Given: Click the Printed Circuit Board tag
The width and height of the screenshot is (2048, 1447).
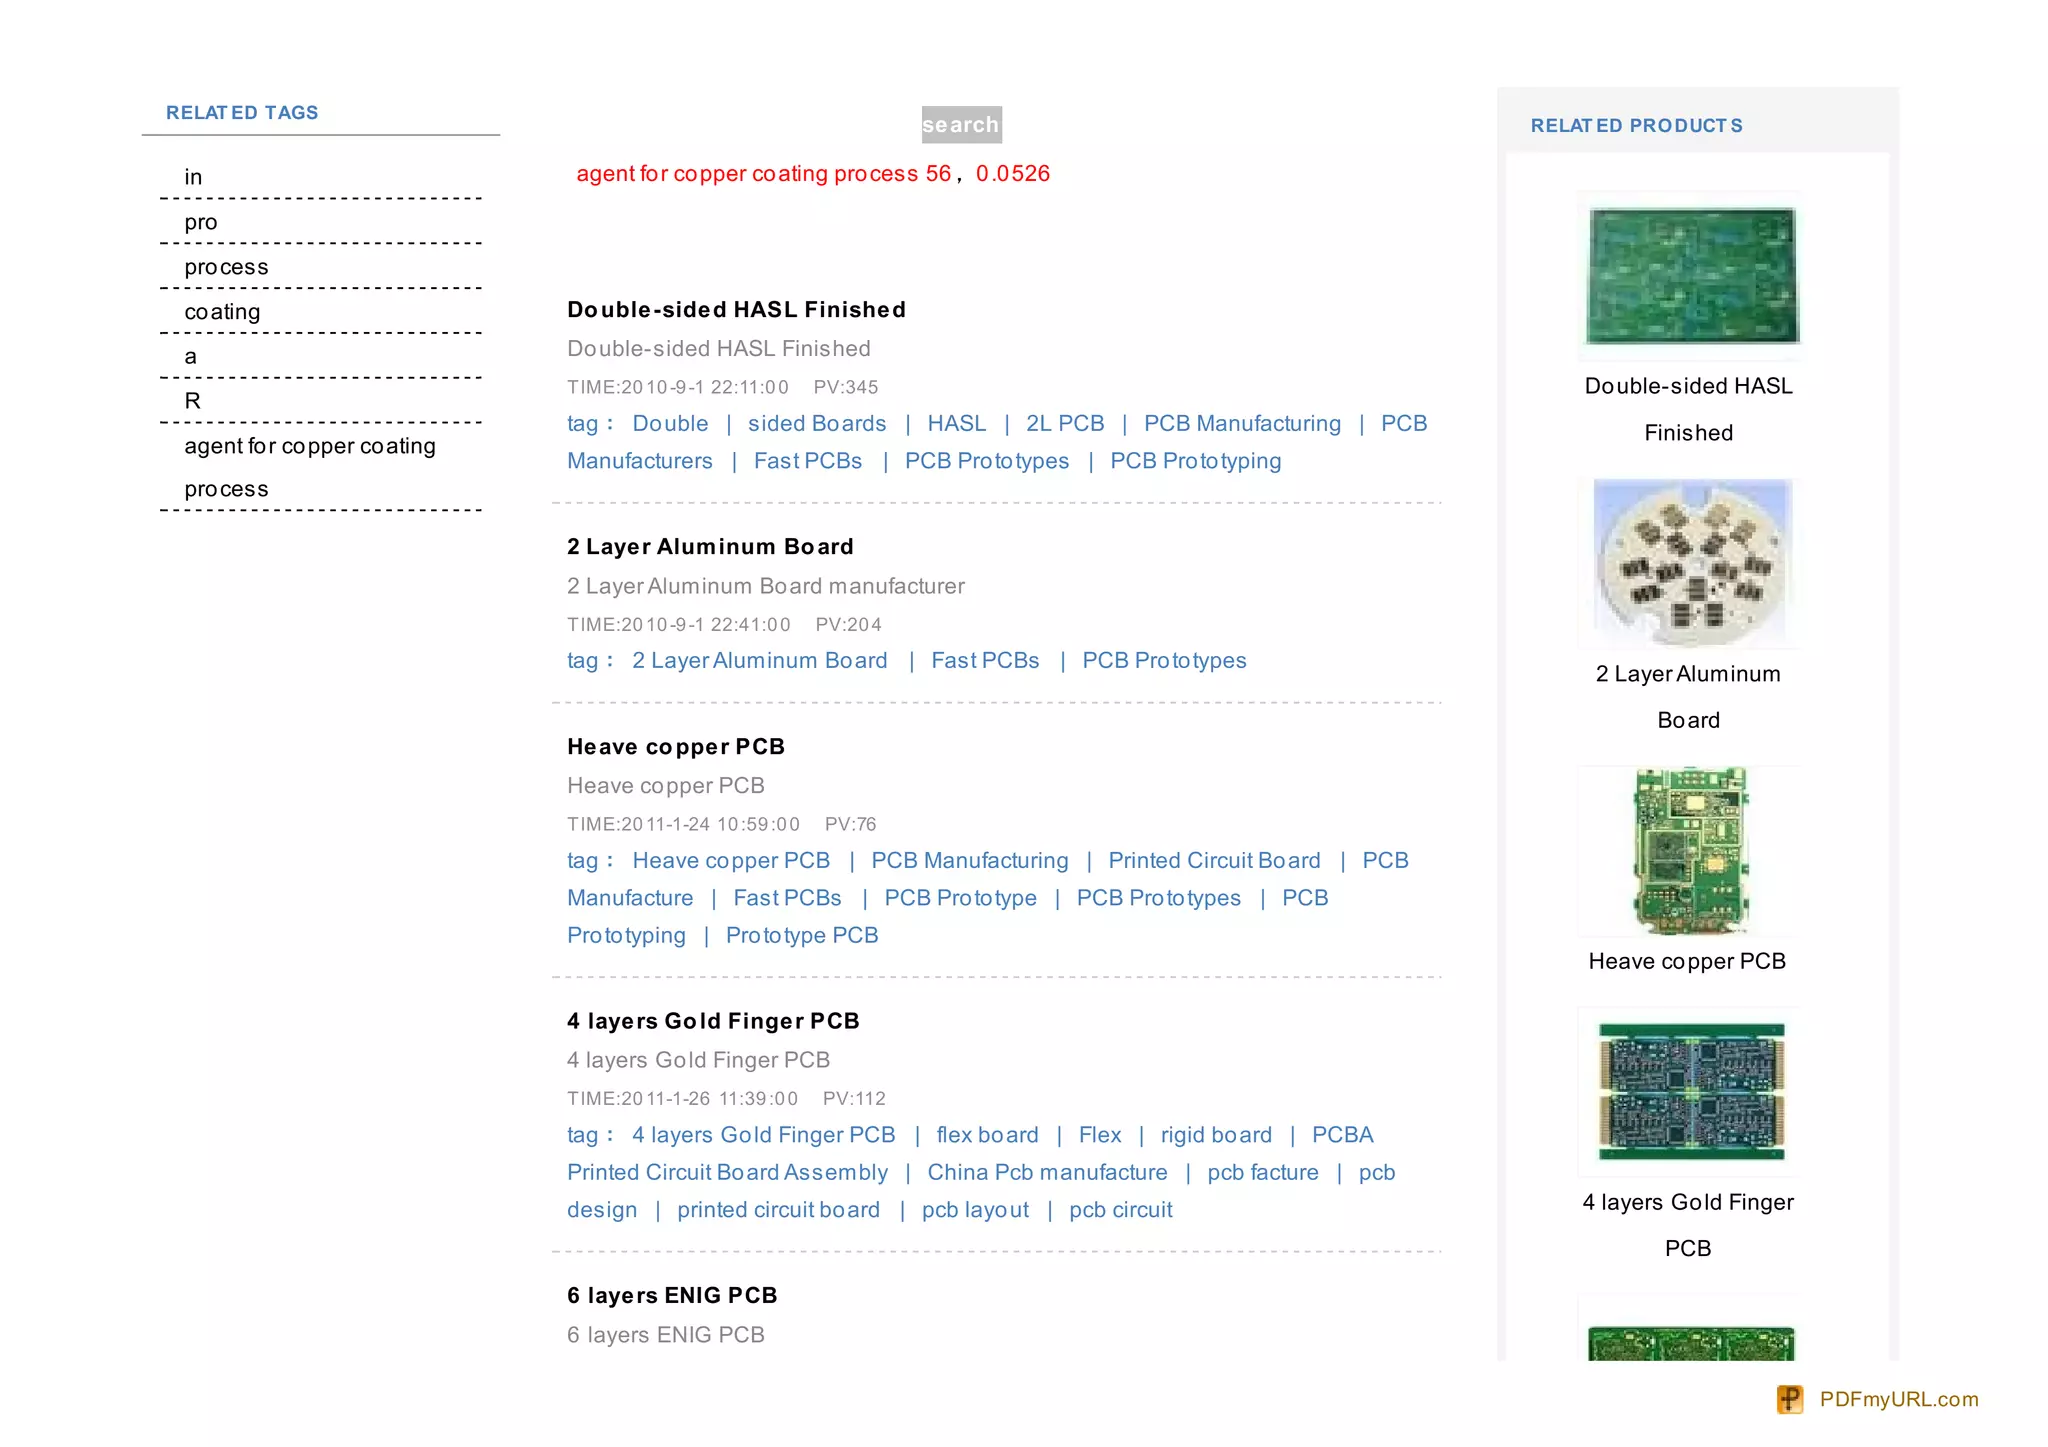Looking at the screenshot, I should [1214, 861].
